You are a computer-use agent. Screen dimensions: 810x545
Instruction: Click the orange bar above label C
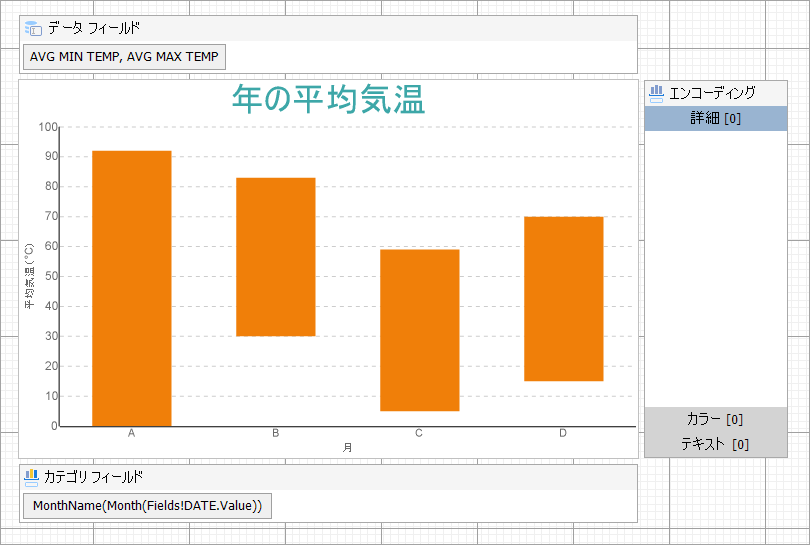coord(419,330)
